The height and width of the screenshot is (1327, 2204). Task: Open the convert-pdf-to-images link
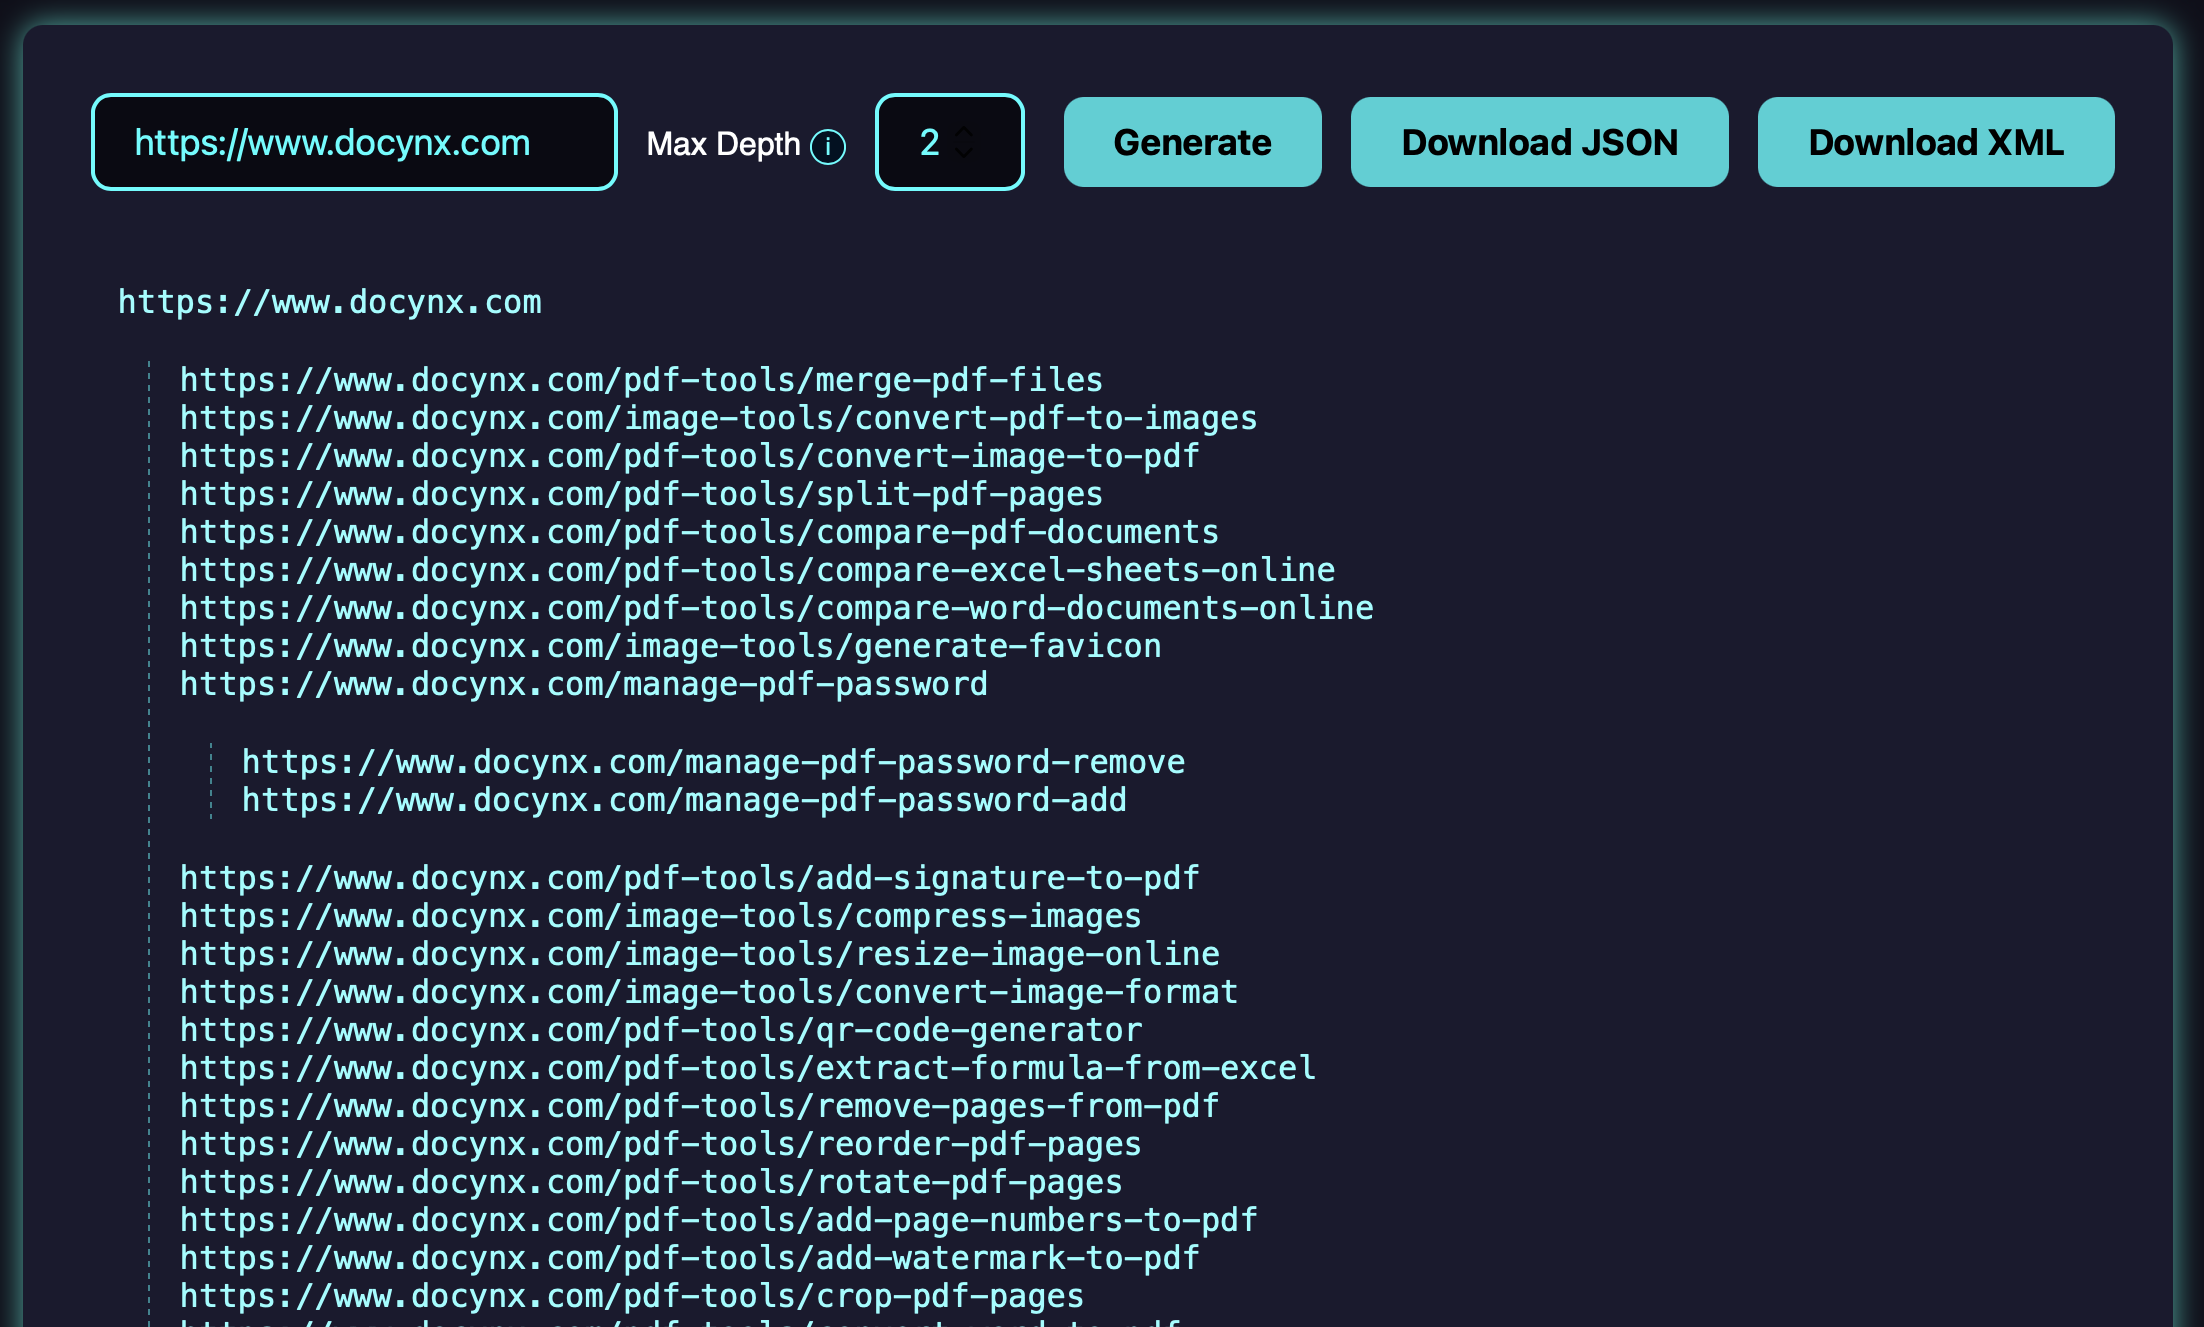click(718, 418)
